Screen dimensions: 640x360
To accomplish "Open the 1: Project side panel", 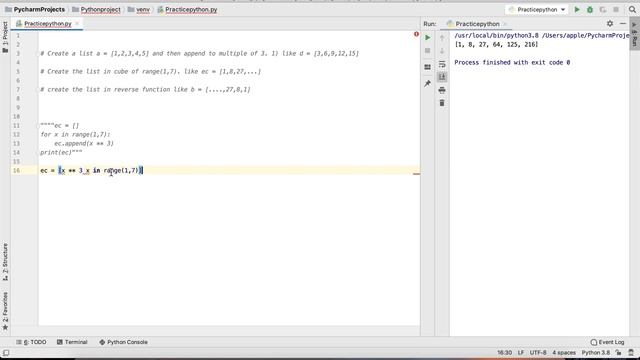I will 5,37.
